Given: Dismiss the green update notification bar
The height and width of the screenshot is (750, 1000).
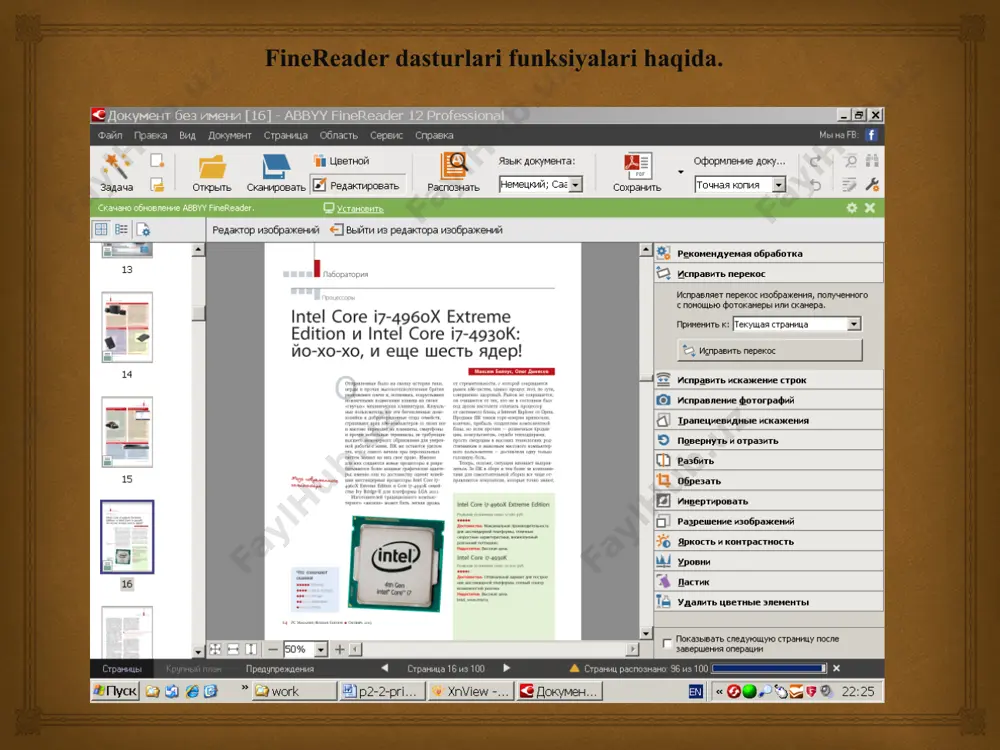Looking at the screenshot, I should 869,208.
